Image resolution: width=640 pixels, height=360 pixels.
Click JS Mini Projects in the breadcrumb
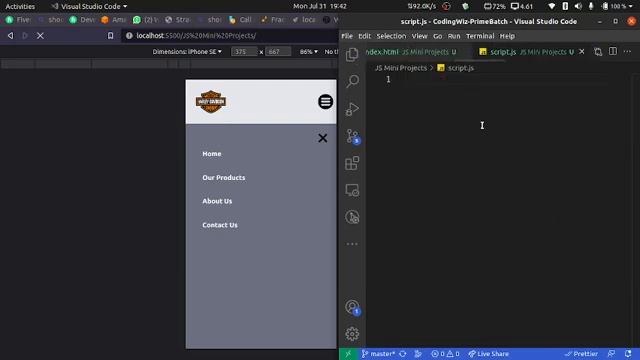(x=401, y=68)
